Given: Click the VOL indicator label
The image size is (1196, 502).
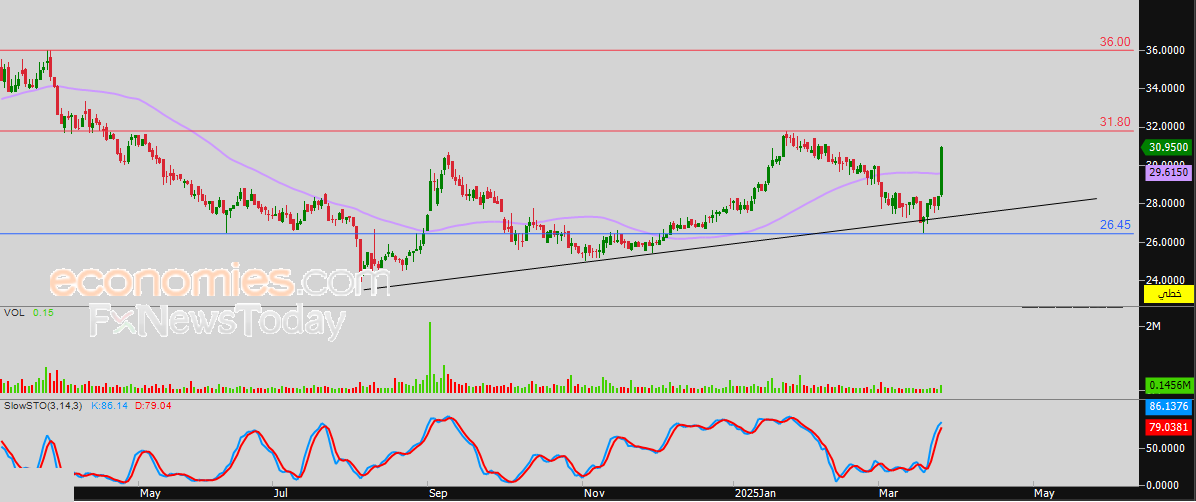Looking at the screenshot, I should pyautogui.click(x=14, y=313).
